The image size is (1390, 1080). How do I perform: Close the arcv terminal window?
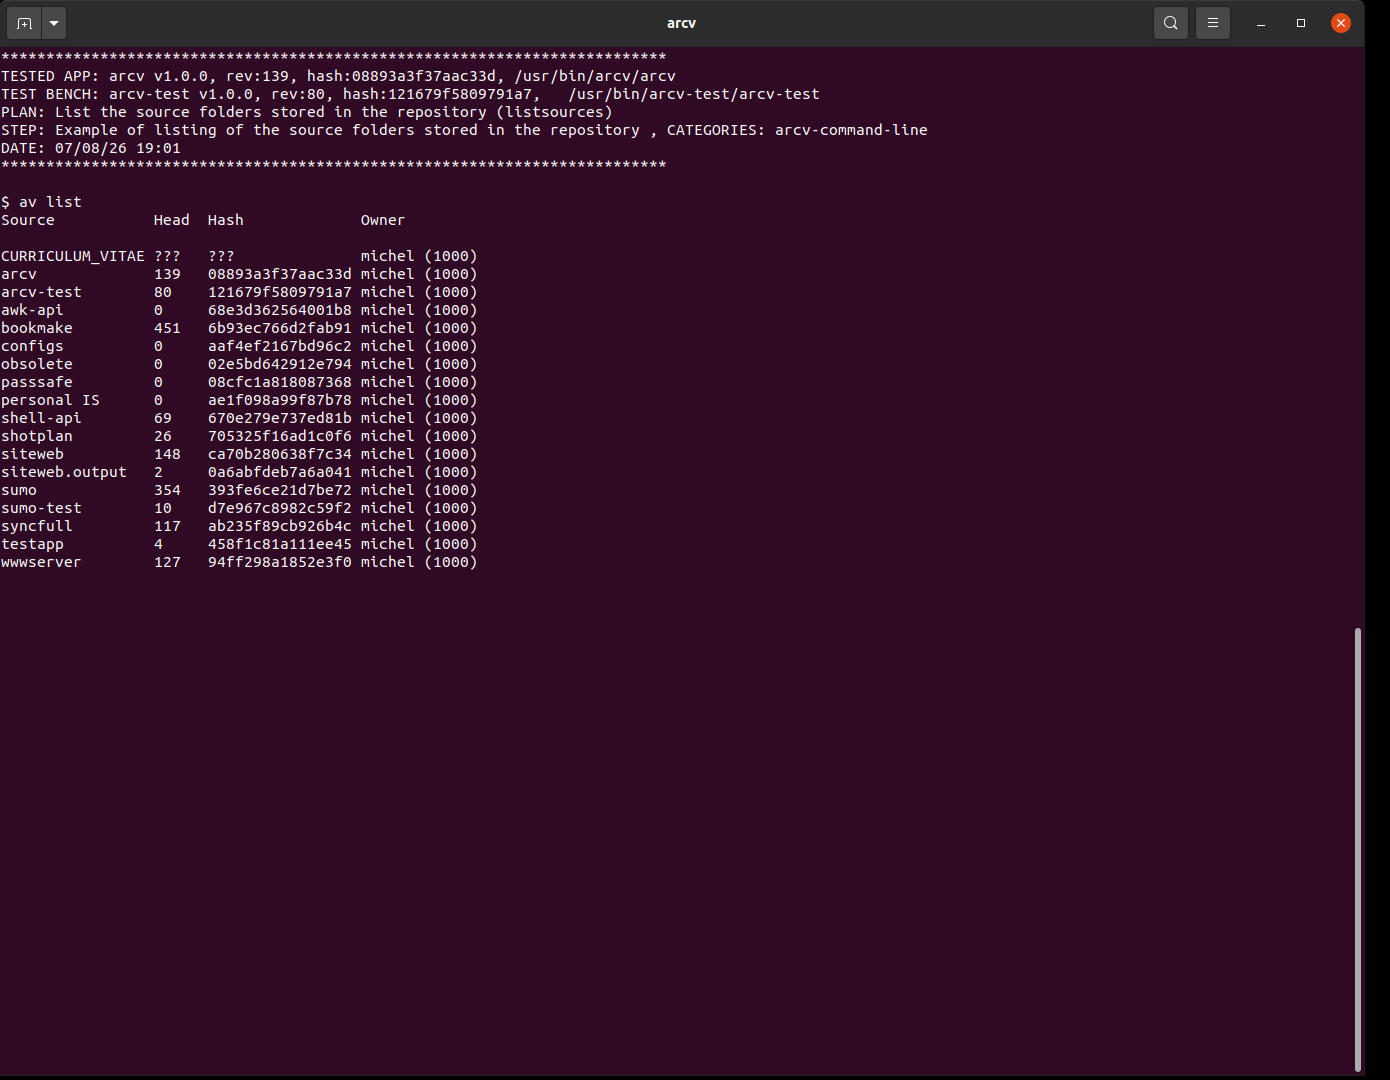1341,22
